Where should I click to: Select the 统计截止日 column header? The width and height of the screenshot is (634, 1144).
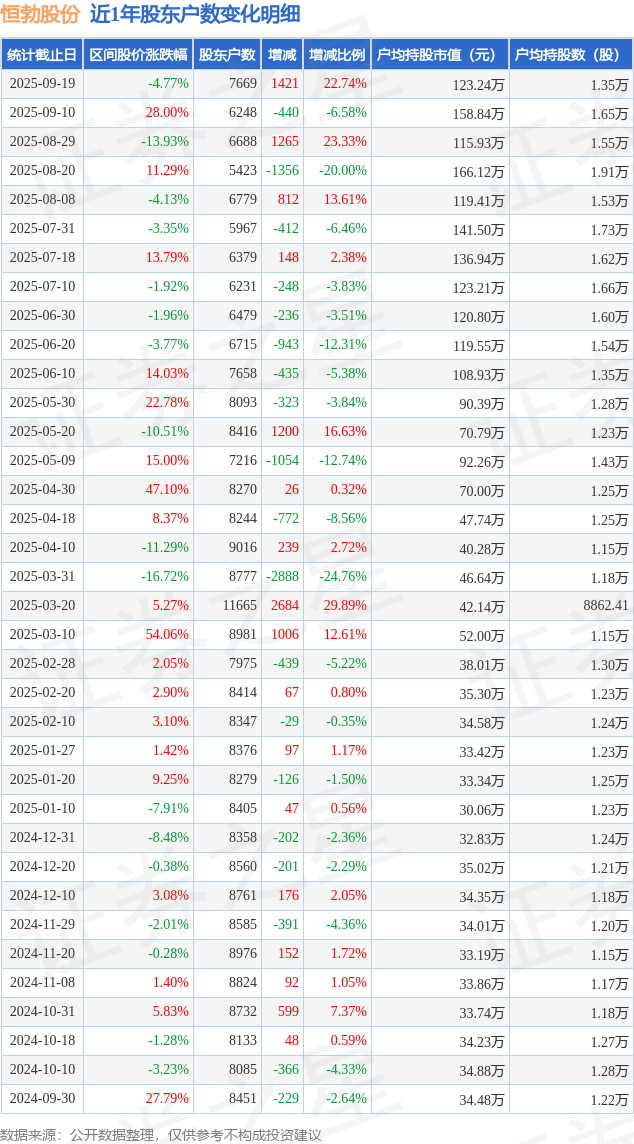click(42, 55)
